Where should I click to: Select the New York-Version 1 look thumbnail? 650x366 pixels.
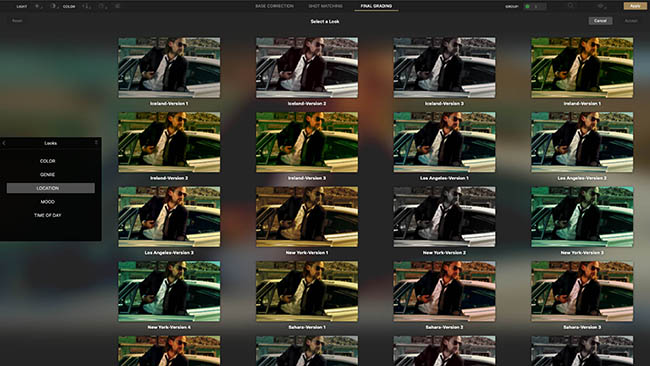click(x=307, y=216)
